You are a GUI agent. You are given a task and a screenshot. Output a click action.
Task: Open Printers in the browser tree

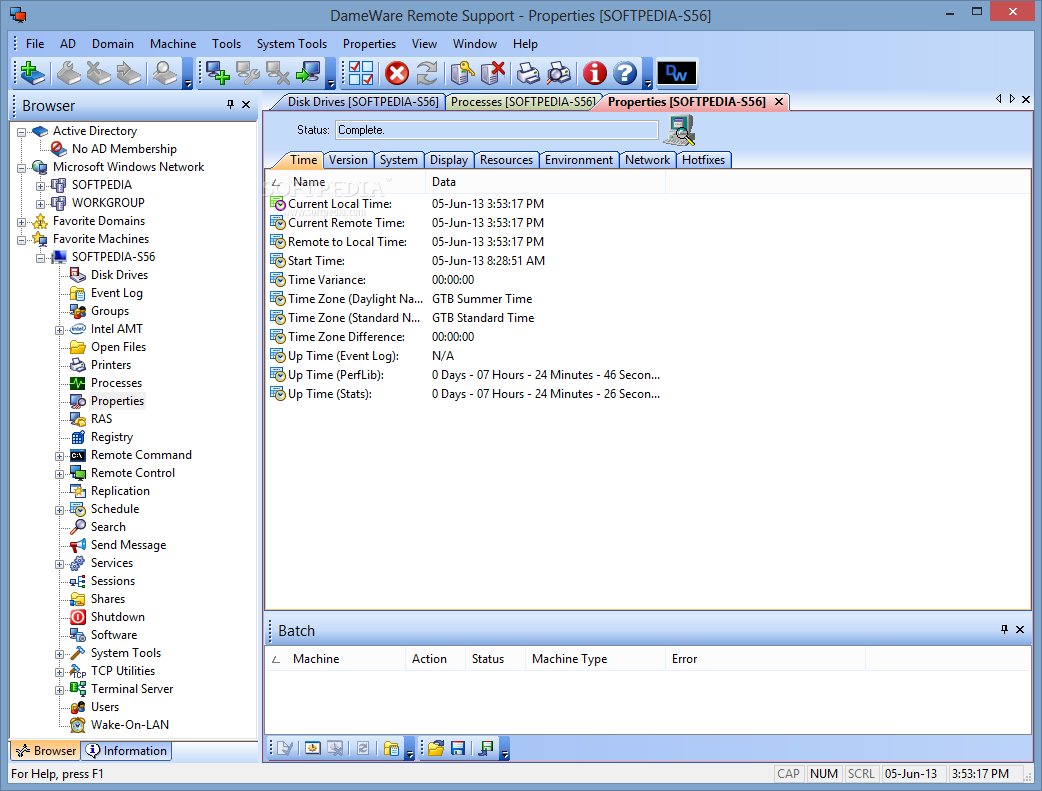pyautogui.click(x=111, y=365)
